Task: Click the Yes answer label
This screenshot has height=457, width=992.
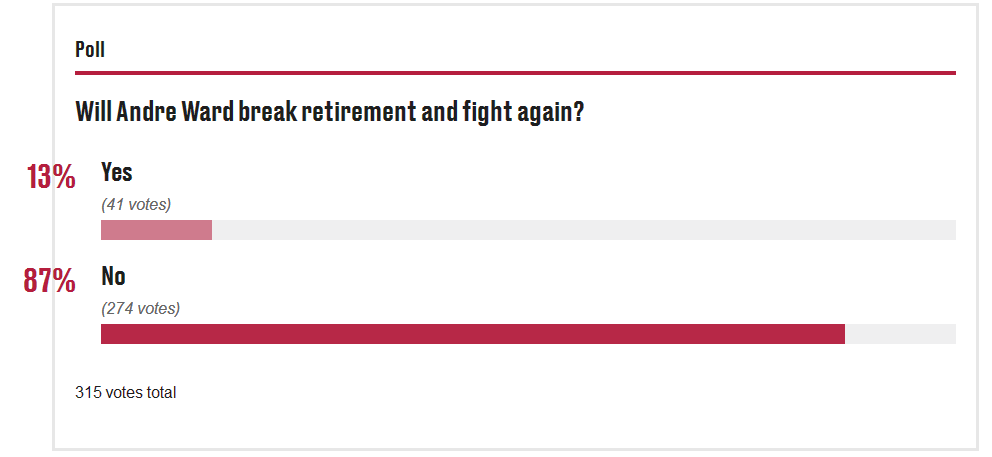Action: pyautogui.click(x=116, y=172)
